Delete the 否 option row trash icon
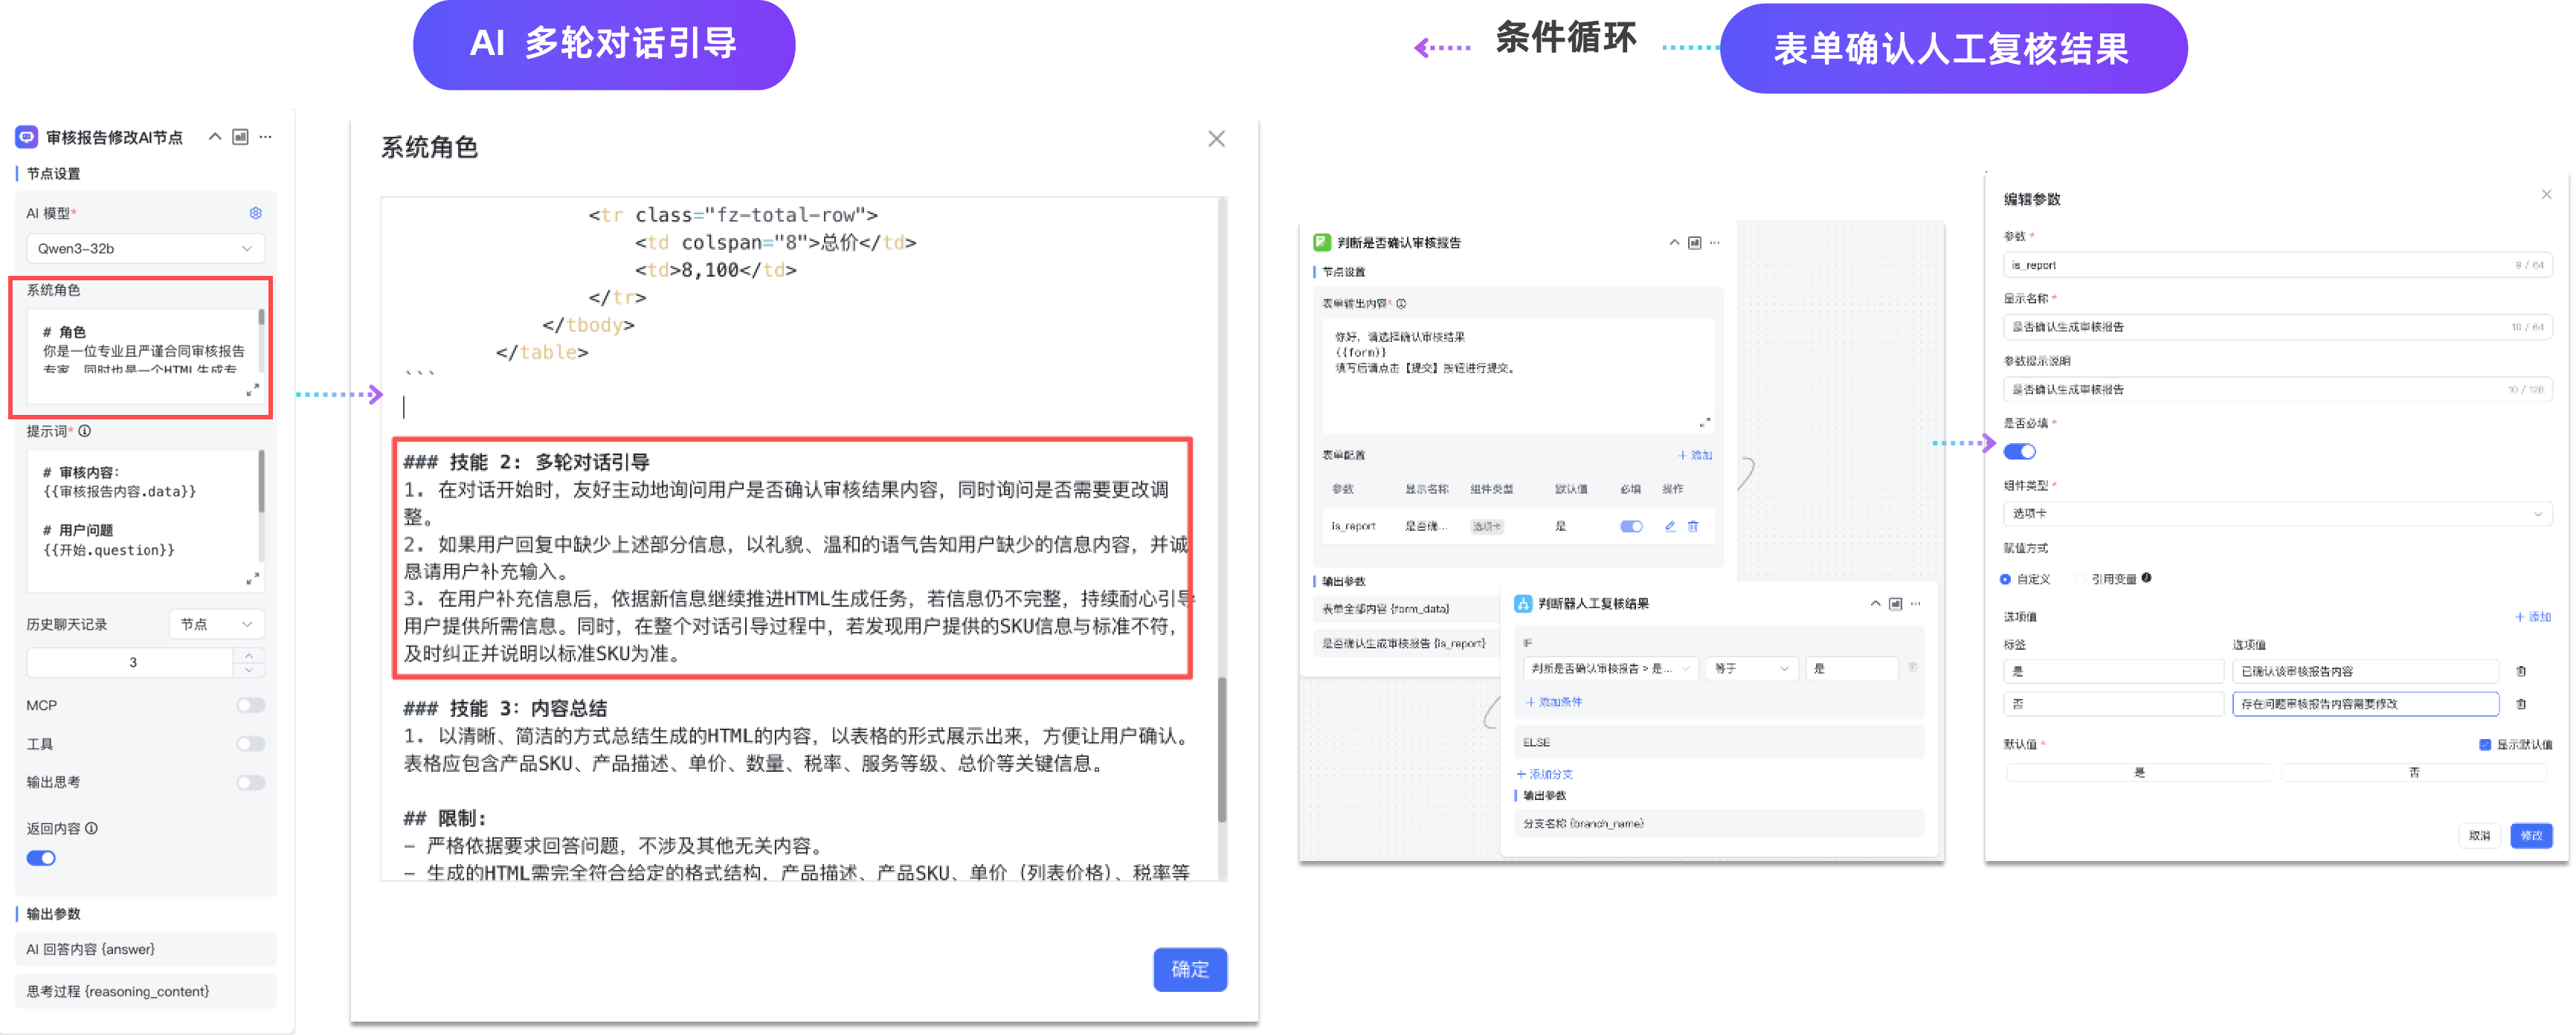 [x=2520, y=704]
